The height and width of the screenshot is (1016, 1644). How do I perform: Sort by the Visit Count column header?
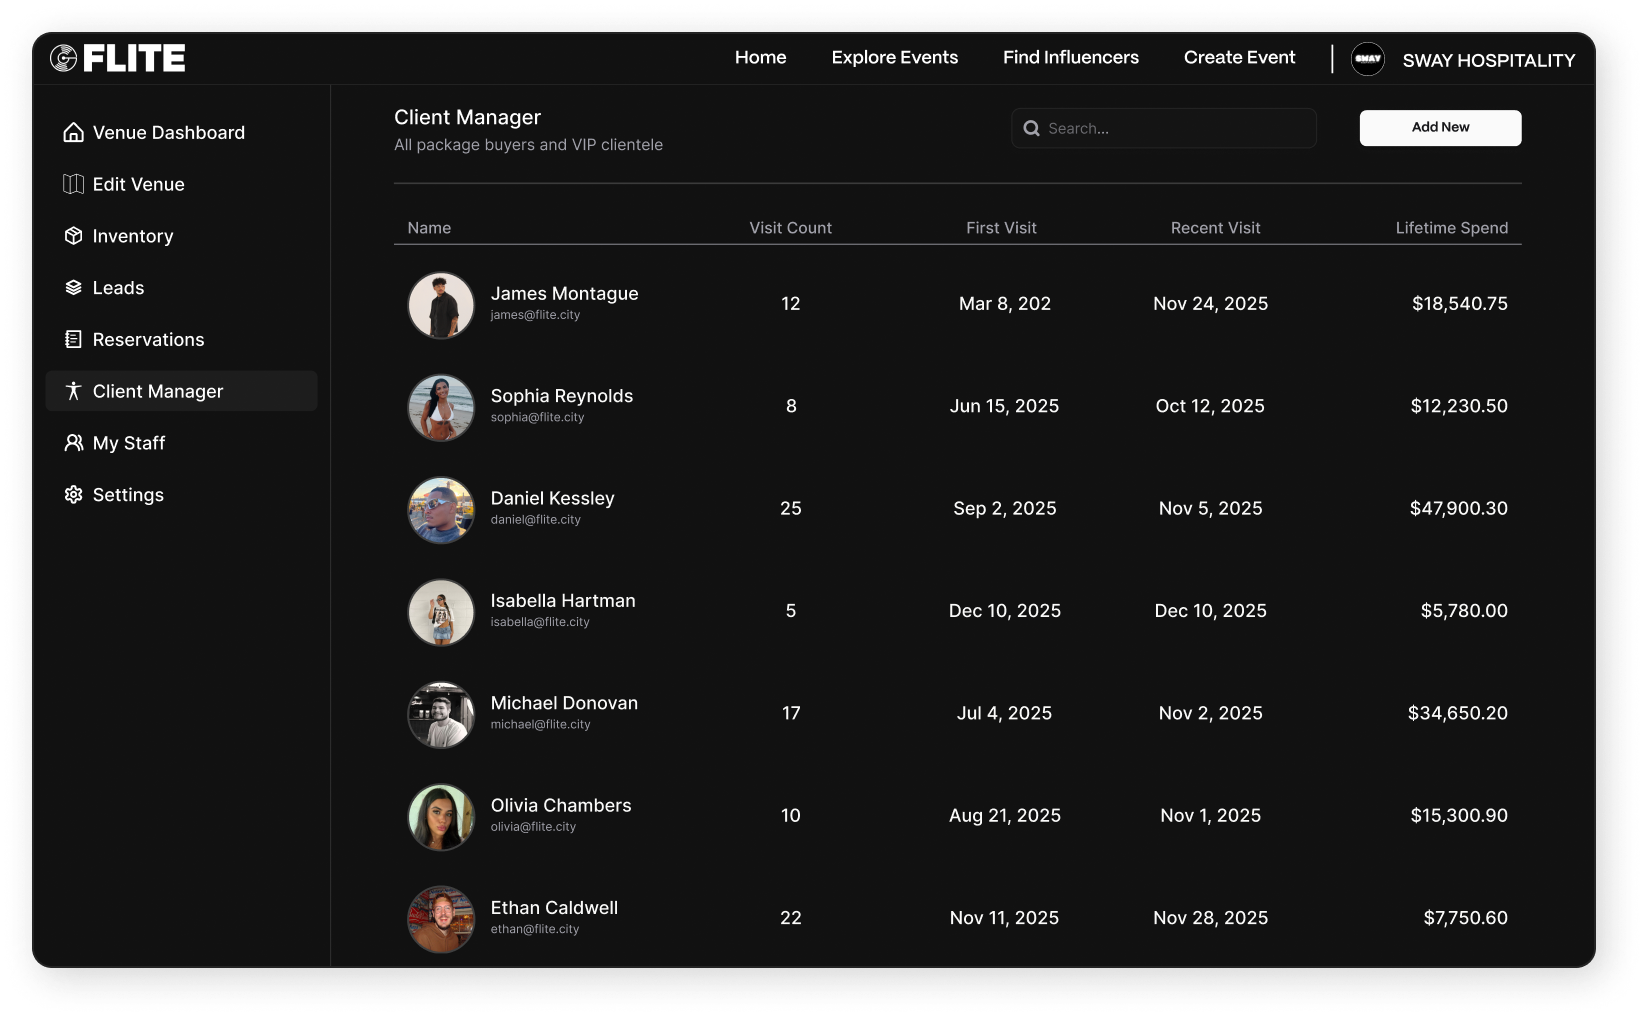pyautogui.click(x=790, y=228)
